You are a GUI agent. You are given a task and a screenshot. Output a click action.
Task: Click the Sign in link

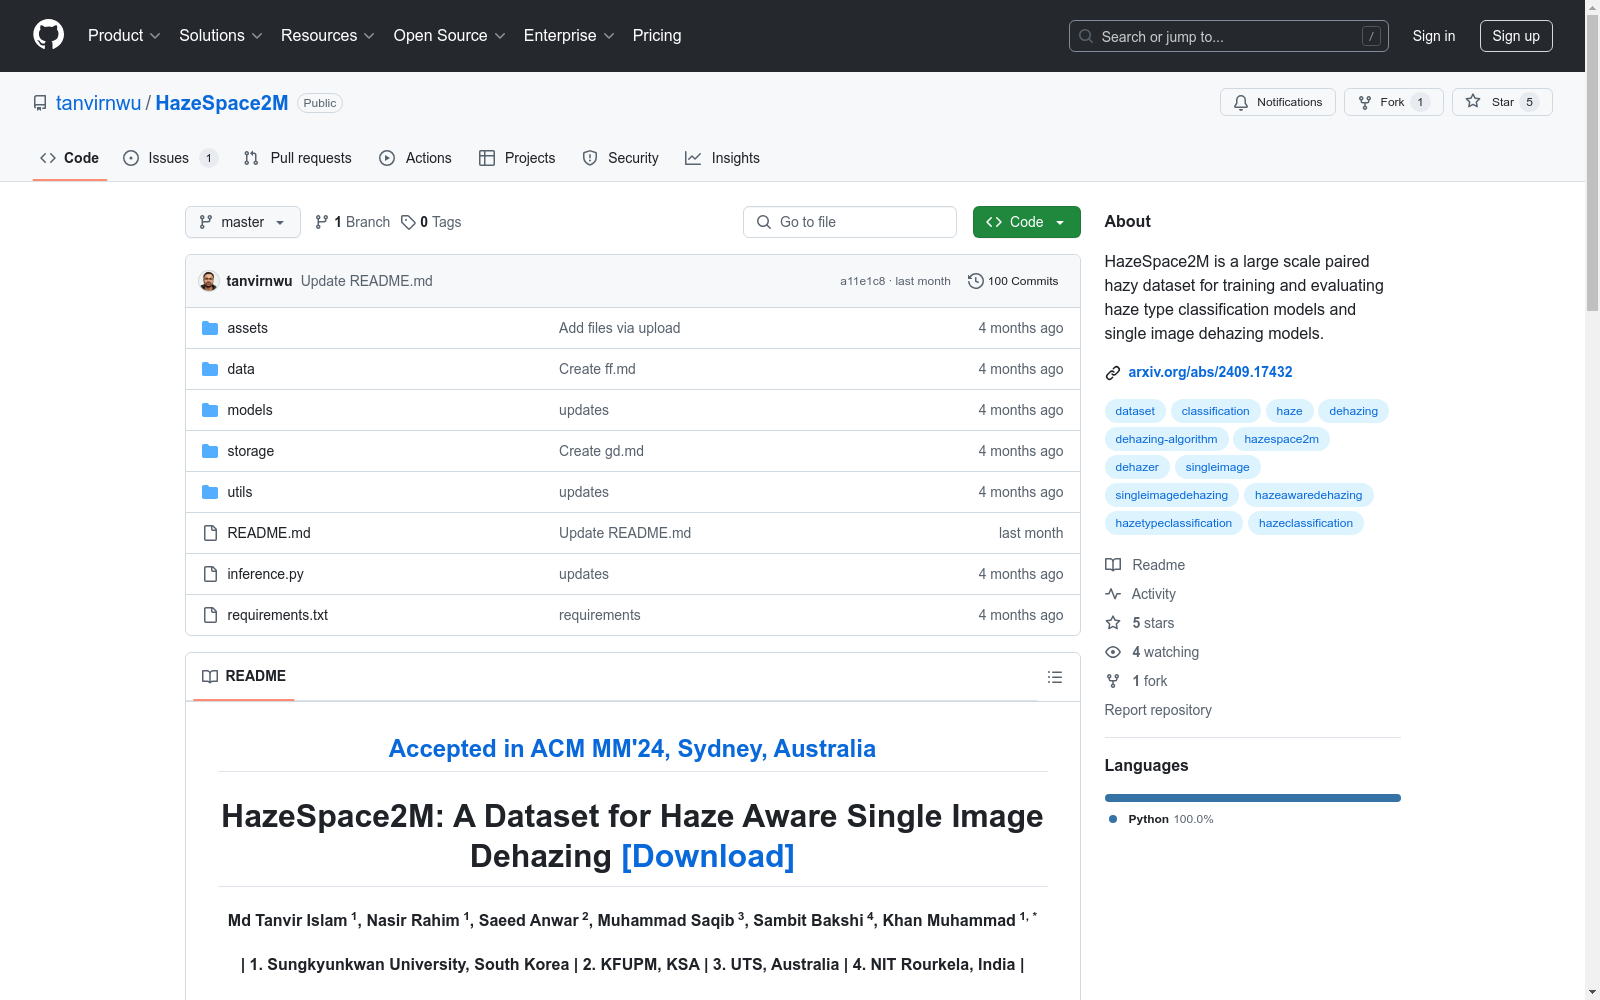1433,36
